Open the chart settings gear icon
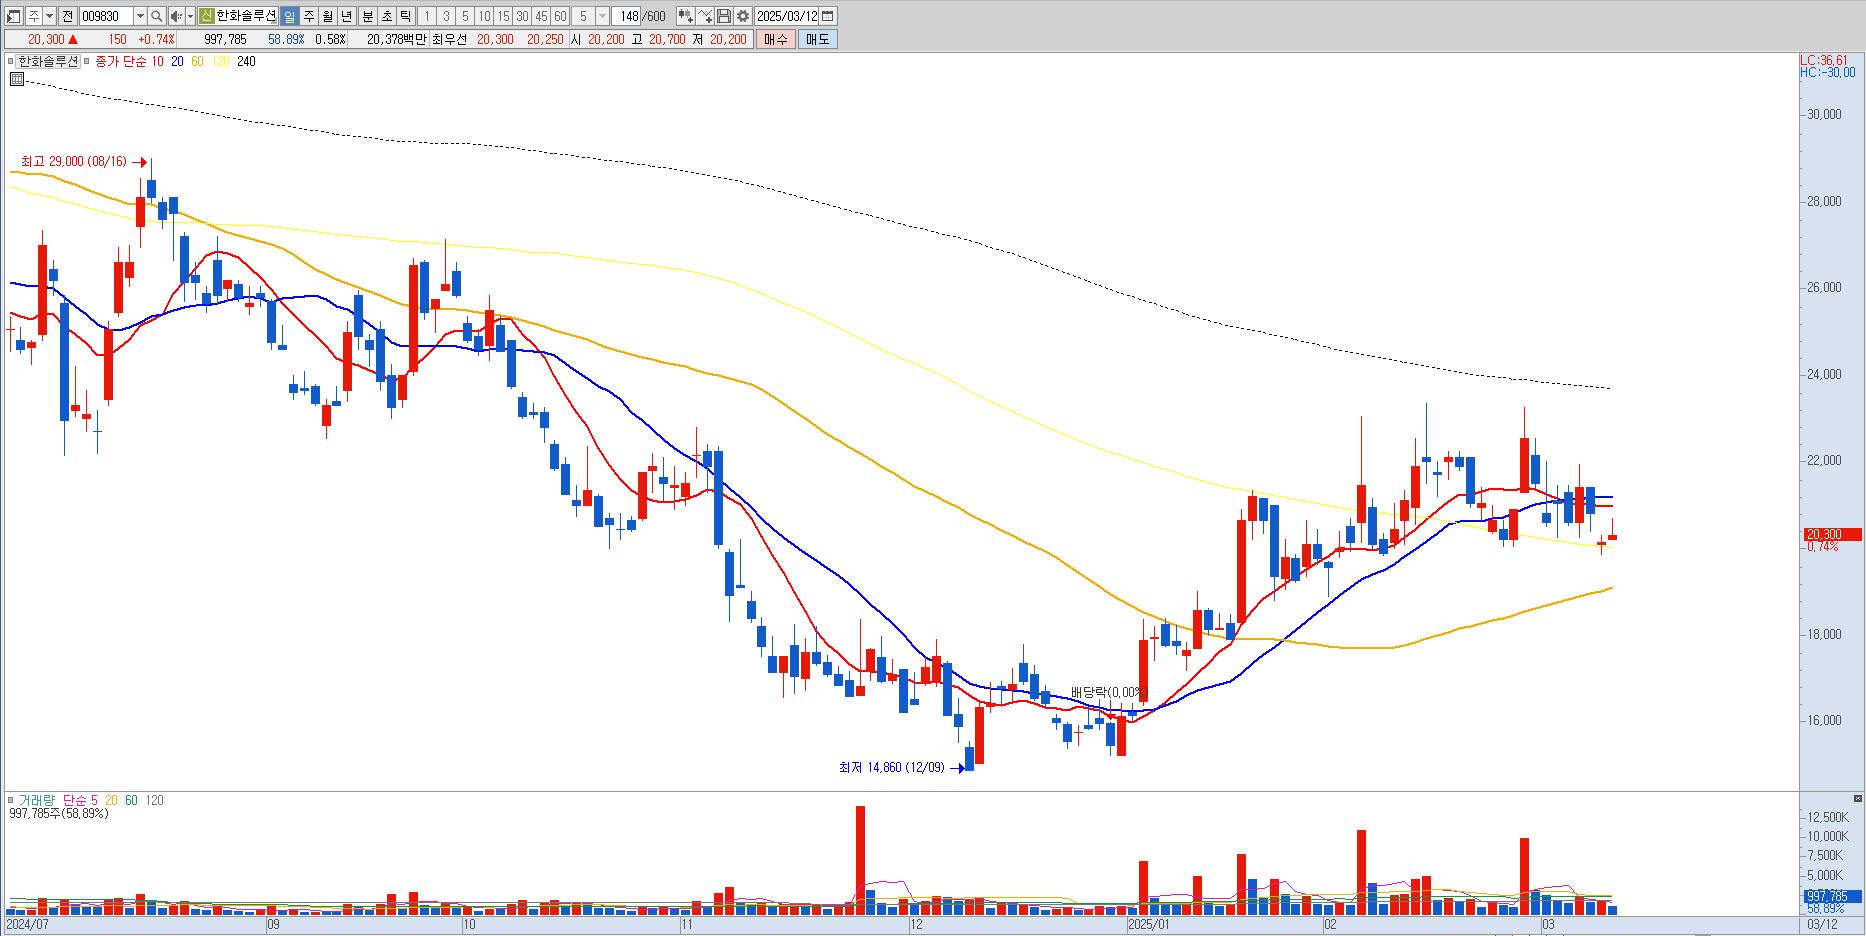This screenshot has height=936, width=1866. (x=743, y=16)
